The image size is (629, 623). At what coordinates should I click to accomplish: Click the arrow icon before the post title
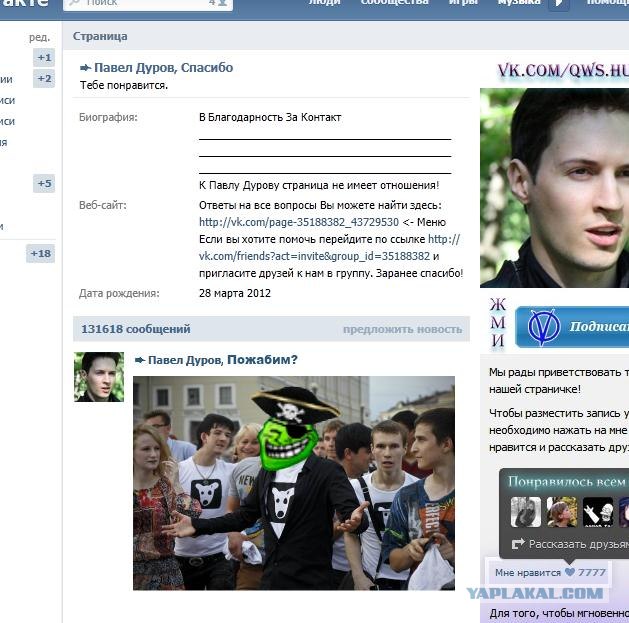[x=140, y=360]
